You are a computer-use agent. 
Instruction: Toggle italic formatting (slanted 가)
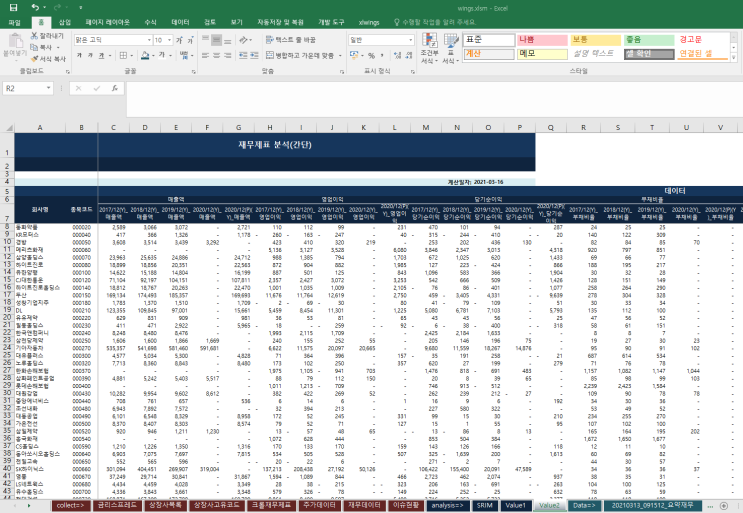click(x=90, y=55)
